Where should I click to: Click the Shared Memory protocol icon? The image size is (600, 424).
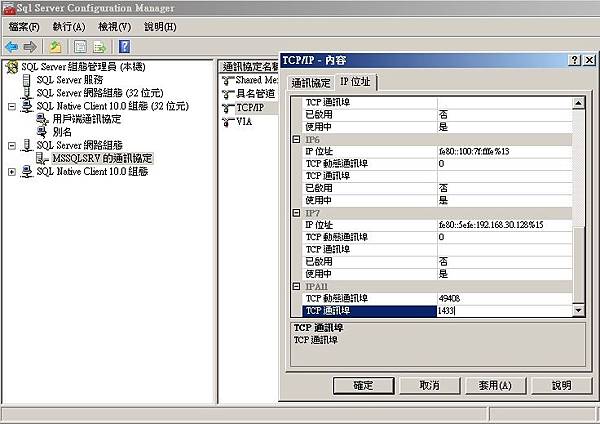tap(228, 80)
